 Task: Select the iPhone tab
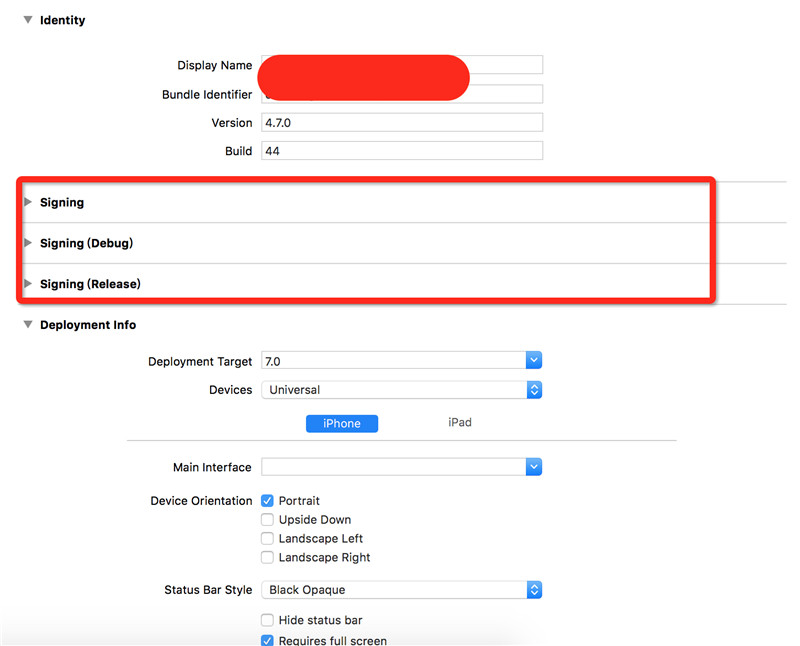[341, 423]
